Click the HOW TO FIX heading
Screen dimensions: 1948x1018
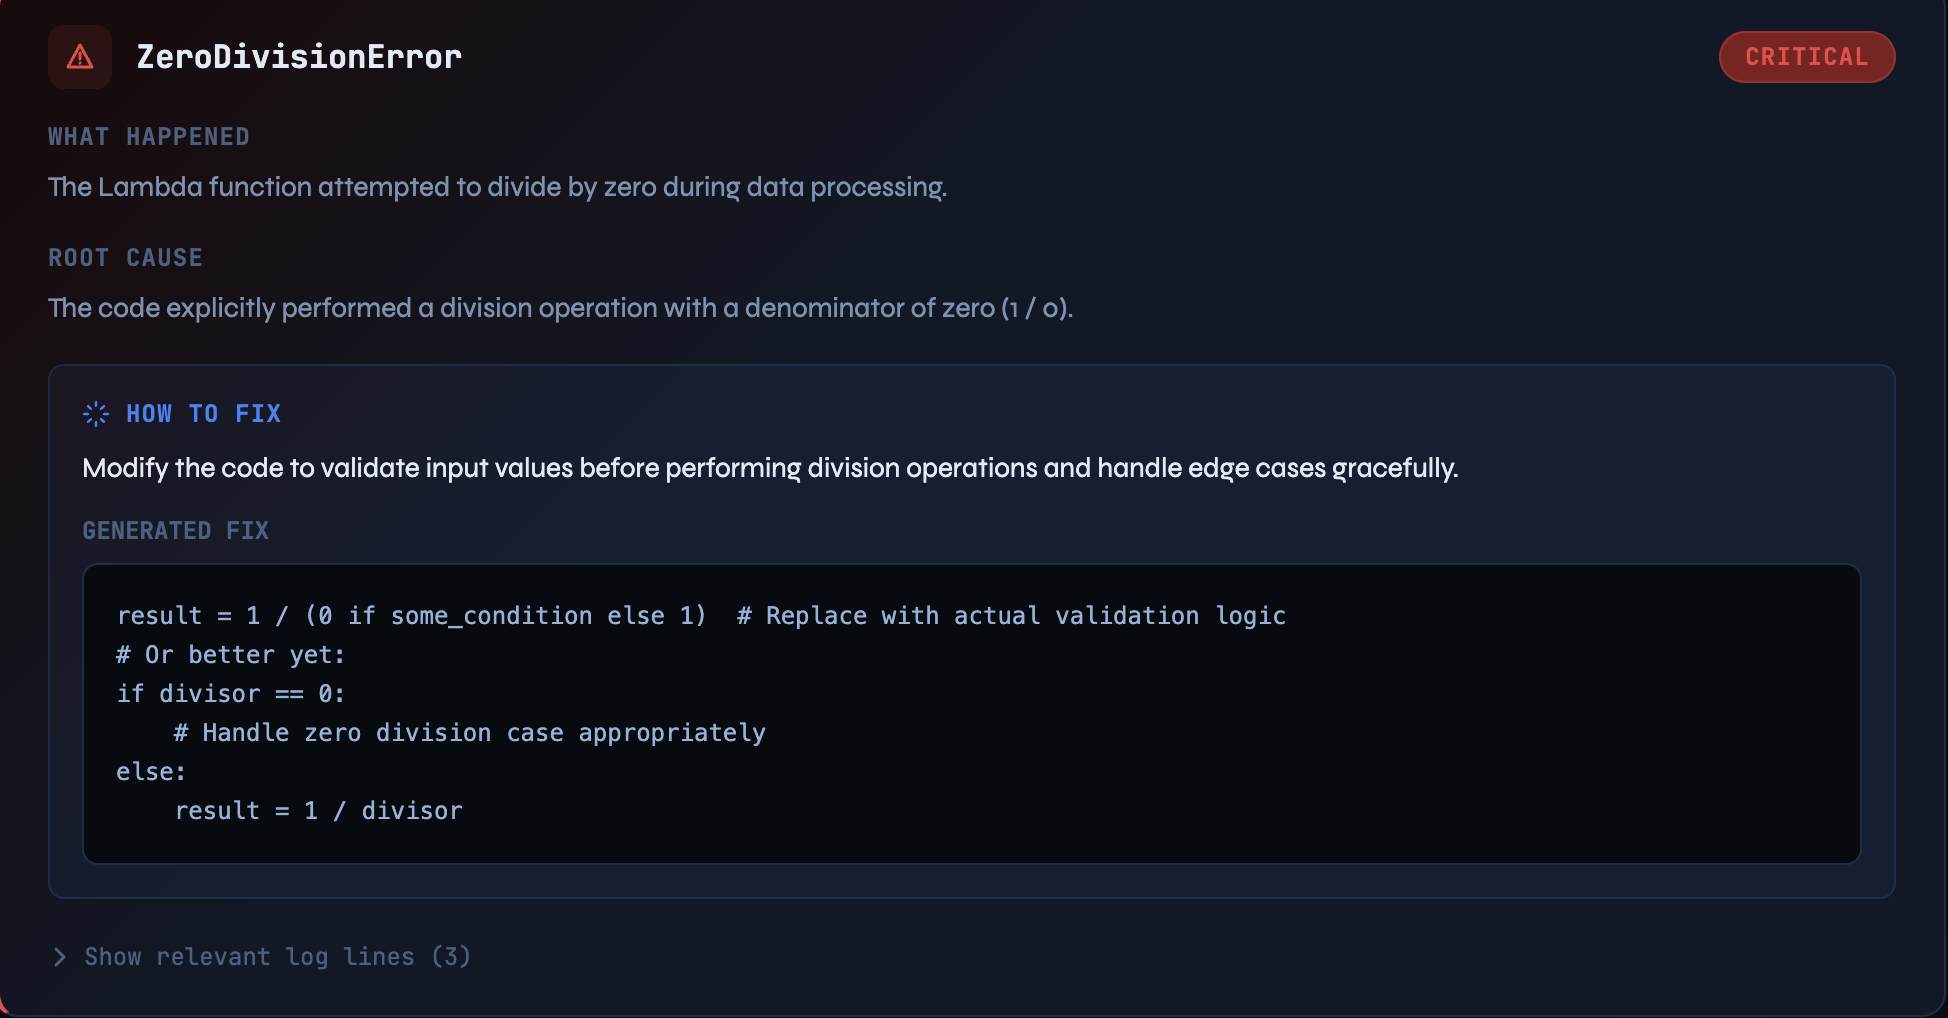coord(203,414)
